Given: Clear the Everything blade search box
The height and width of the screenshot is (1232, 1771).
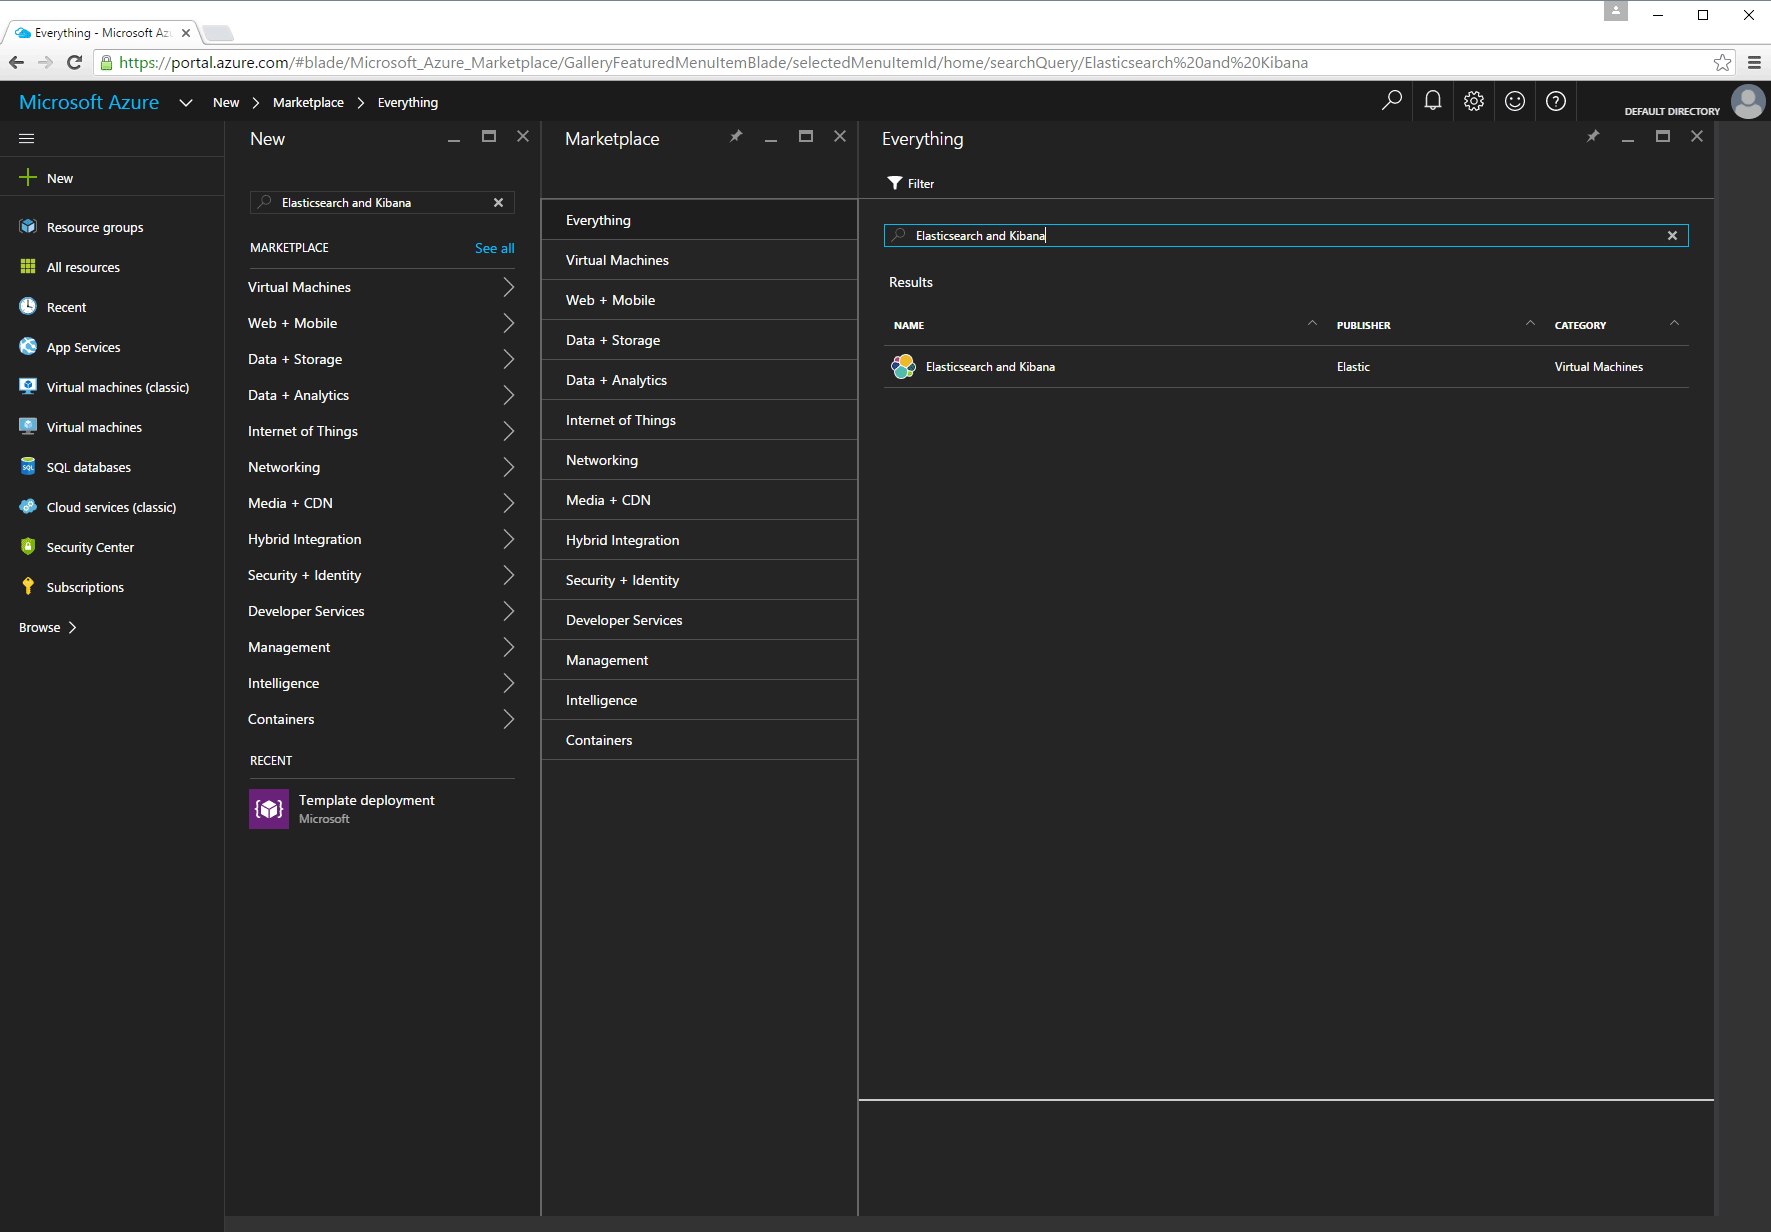Looking at the screenshot, I should (1672, 236).
